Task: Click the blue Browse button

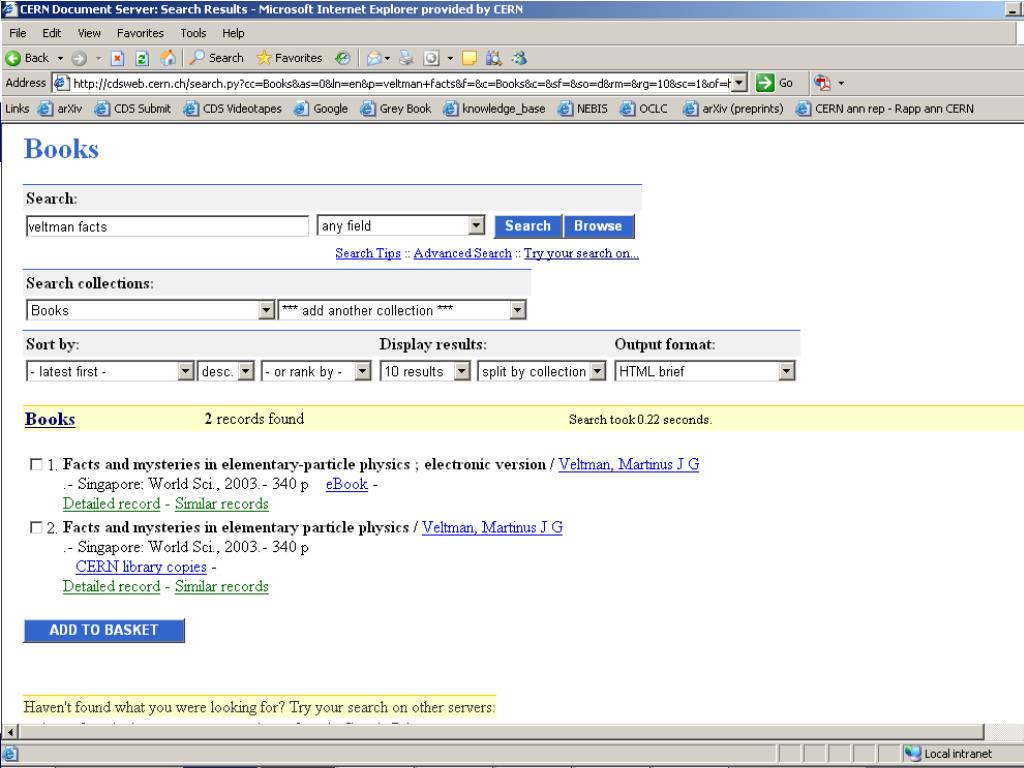Action: point(598,226)
